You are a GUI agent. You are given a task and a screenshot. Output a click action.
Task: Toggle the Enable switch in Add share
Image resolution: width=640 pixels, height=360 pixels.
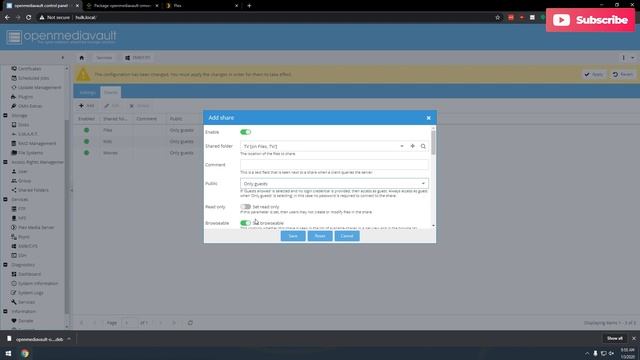click(x=245, y=132)
